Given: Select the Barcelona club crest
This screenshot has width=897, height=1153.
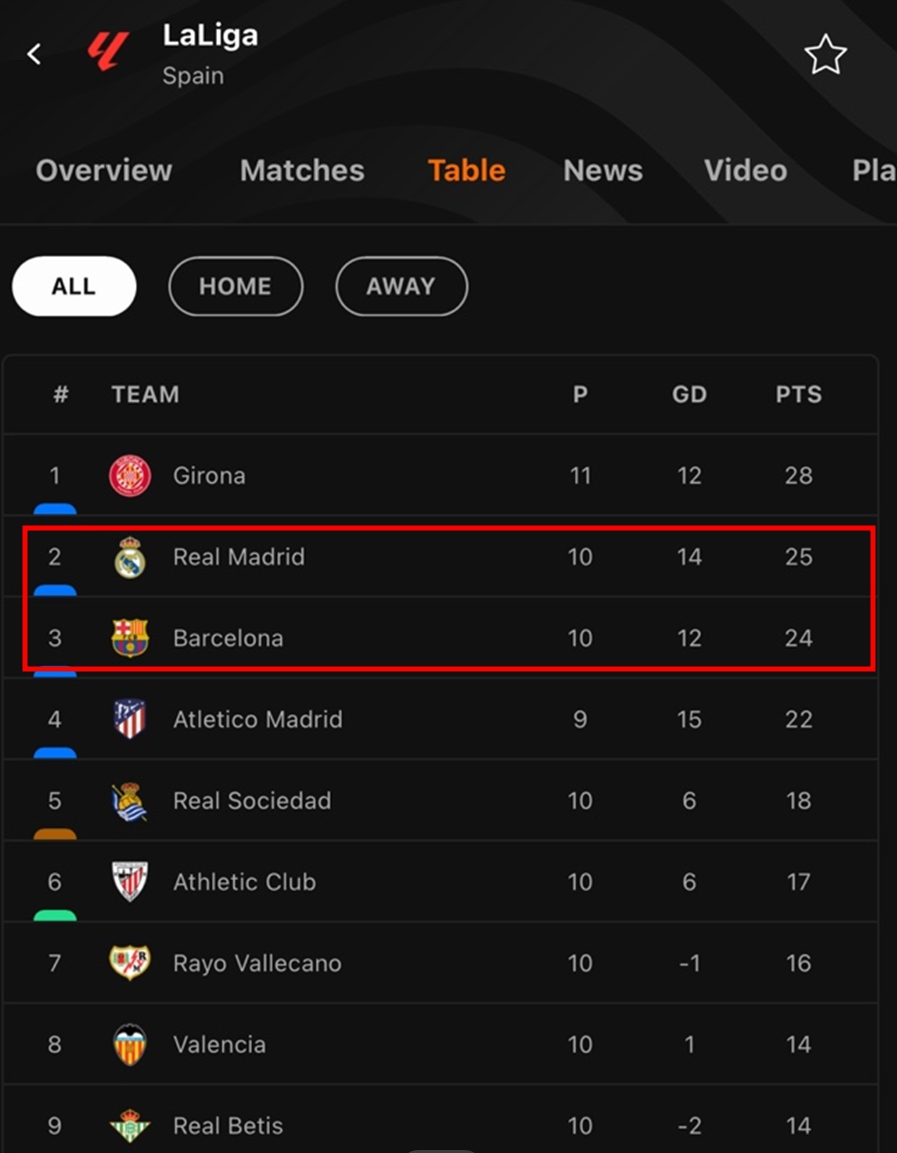Looking at the screenshot, I should pyautogui.click(x=130, y=638).
